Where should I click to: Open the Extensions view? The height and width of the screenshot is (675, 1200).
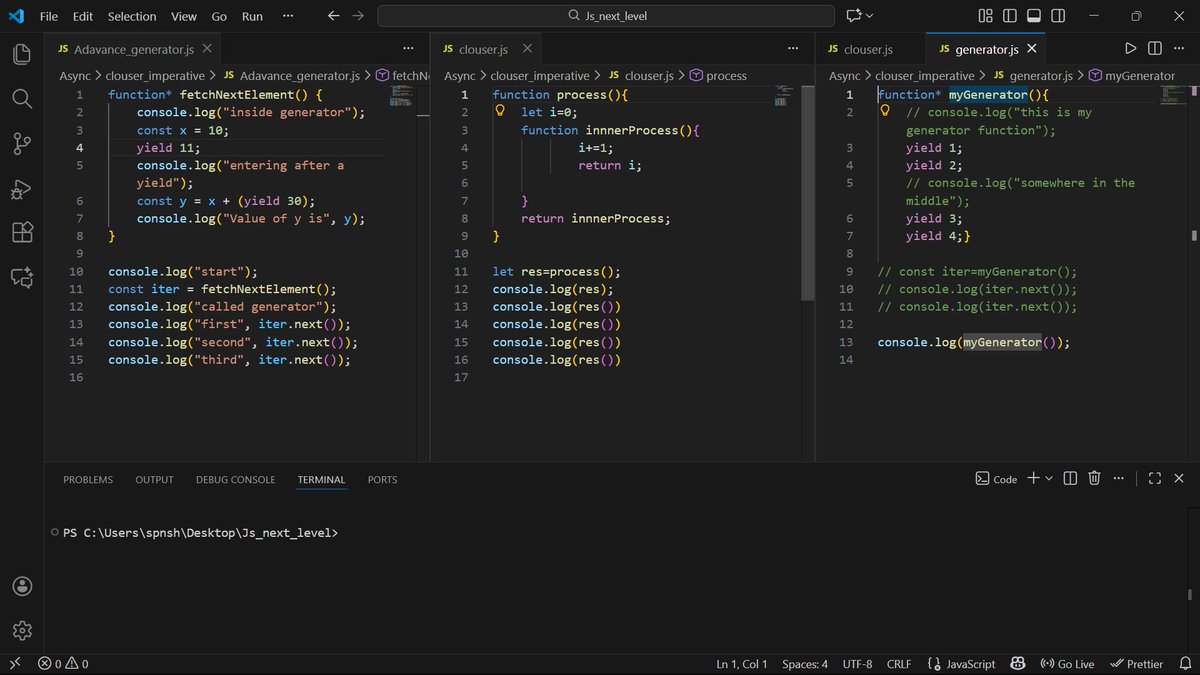pos(21,233)
